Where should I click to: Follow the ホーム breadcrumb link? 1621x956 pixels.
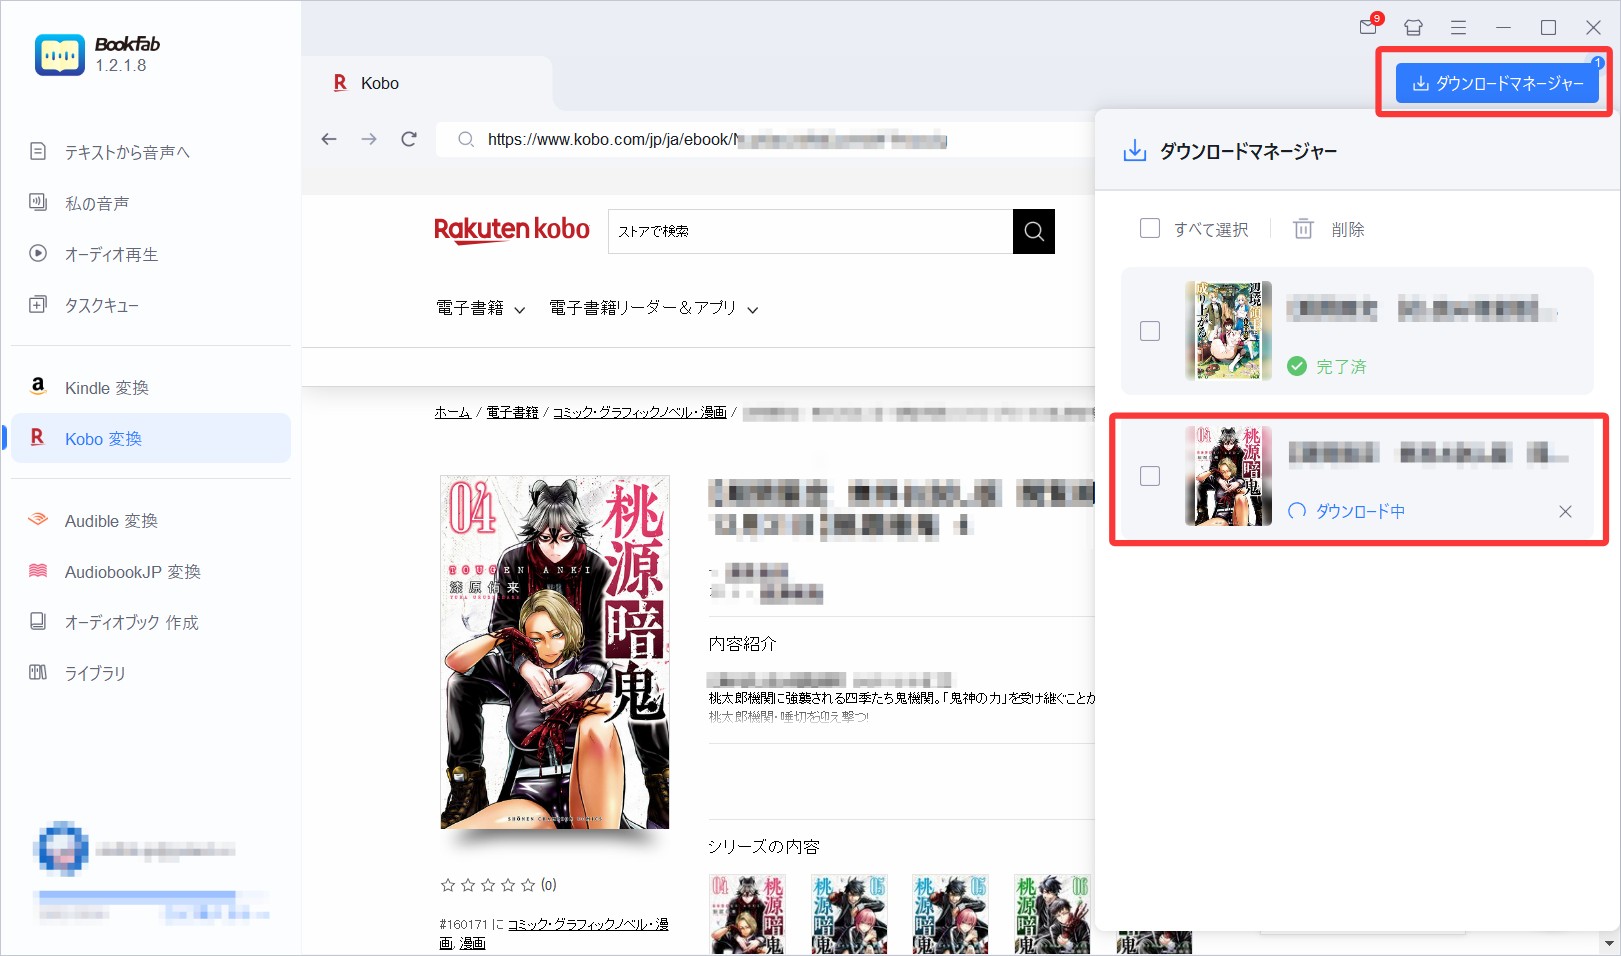point(452,412)
